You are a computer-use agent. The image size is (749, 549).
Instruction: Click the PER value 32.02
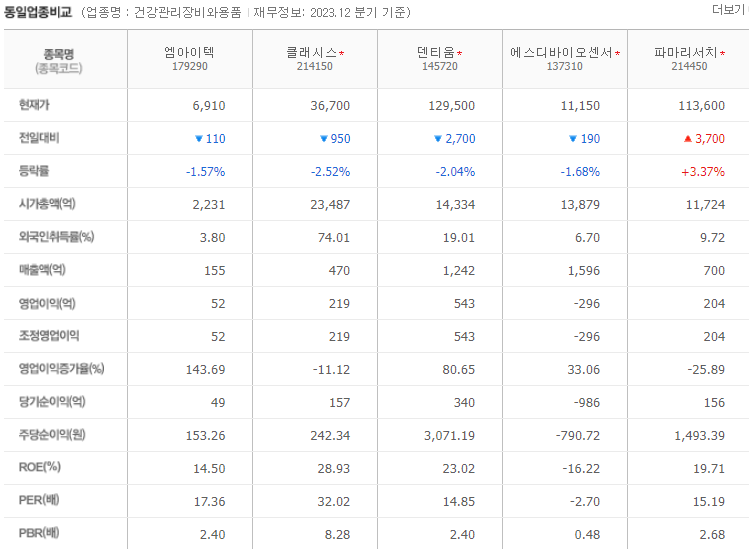coord(333,501)
